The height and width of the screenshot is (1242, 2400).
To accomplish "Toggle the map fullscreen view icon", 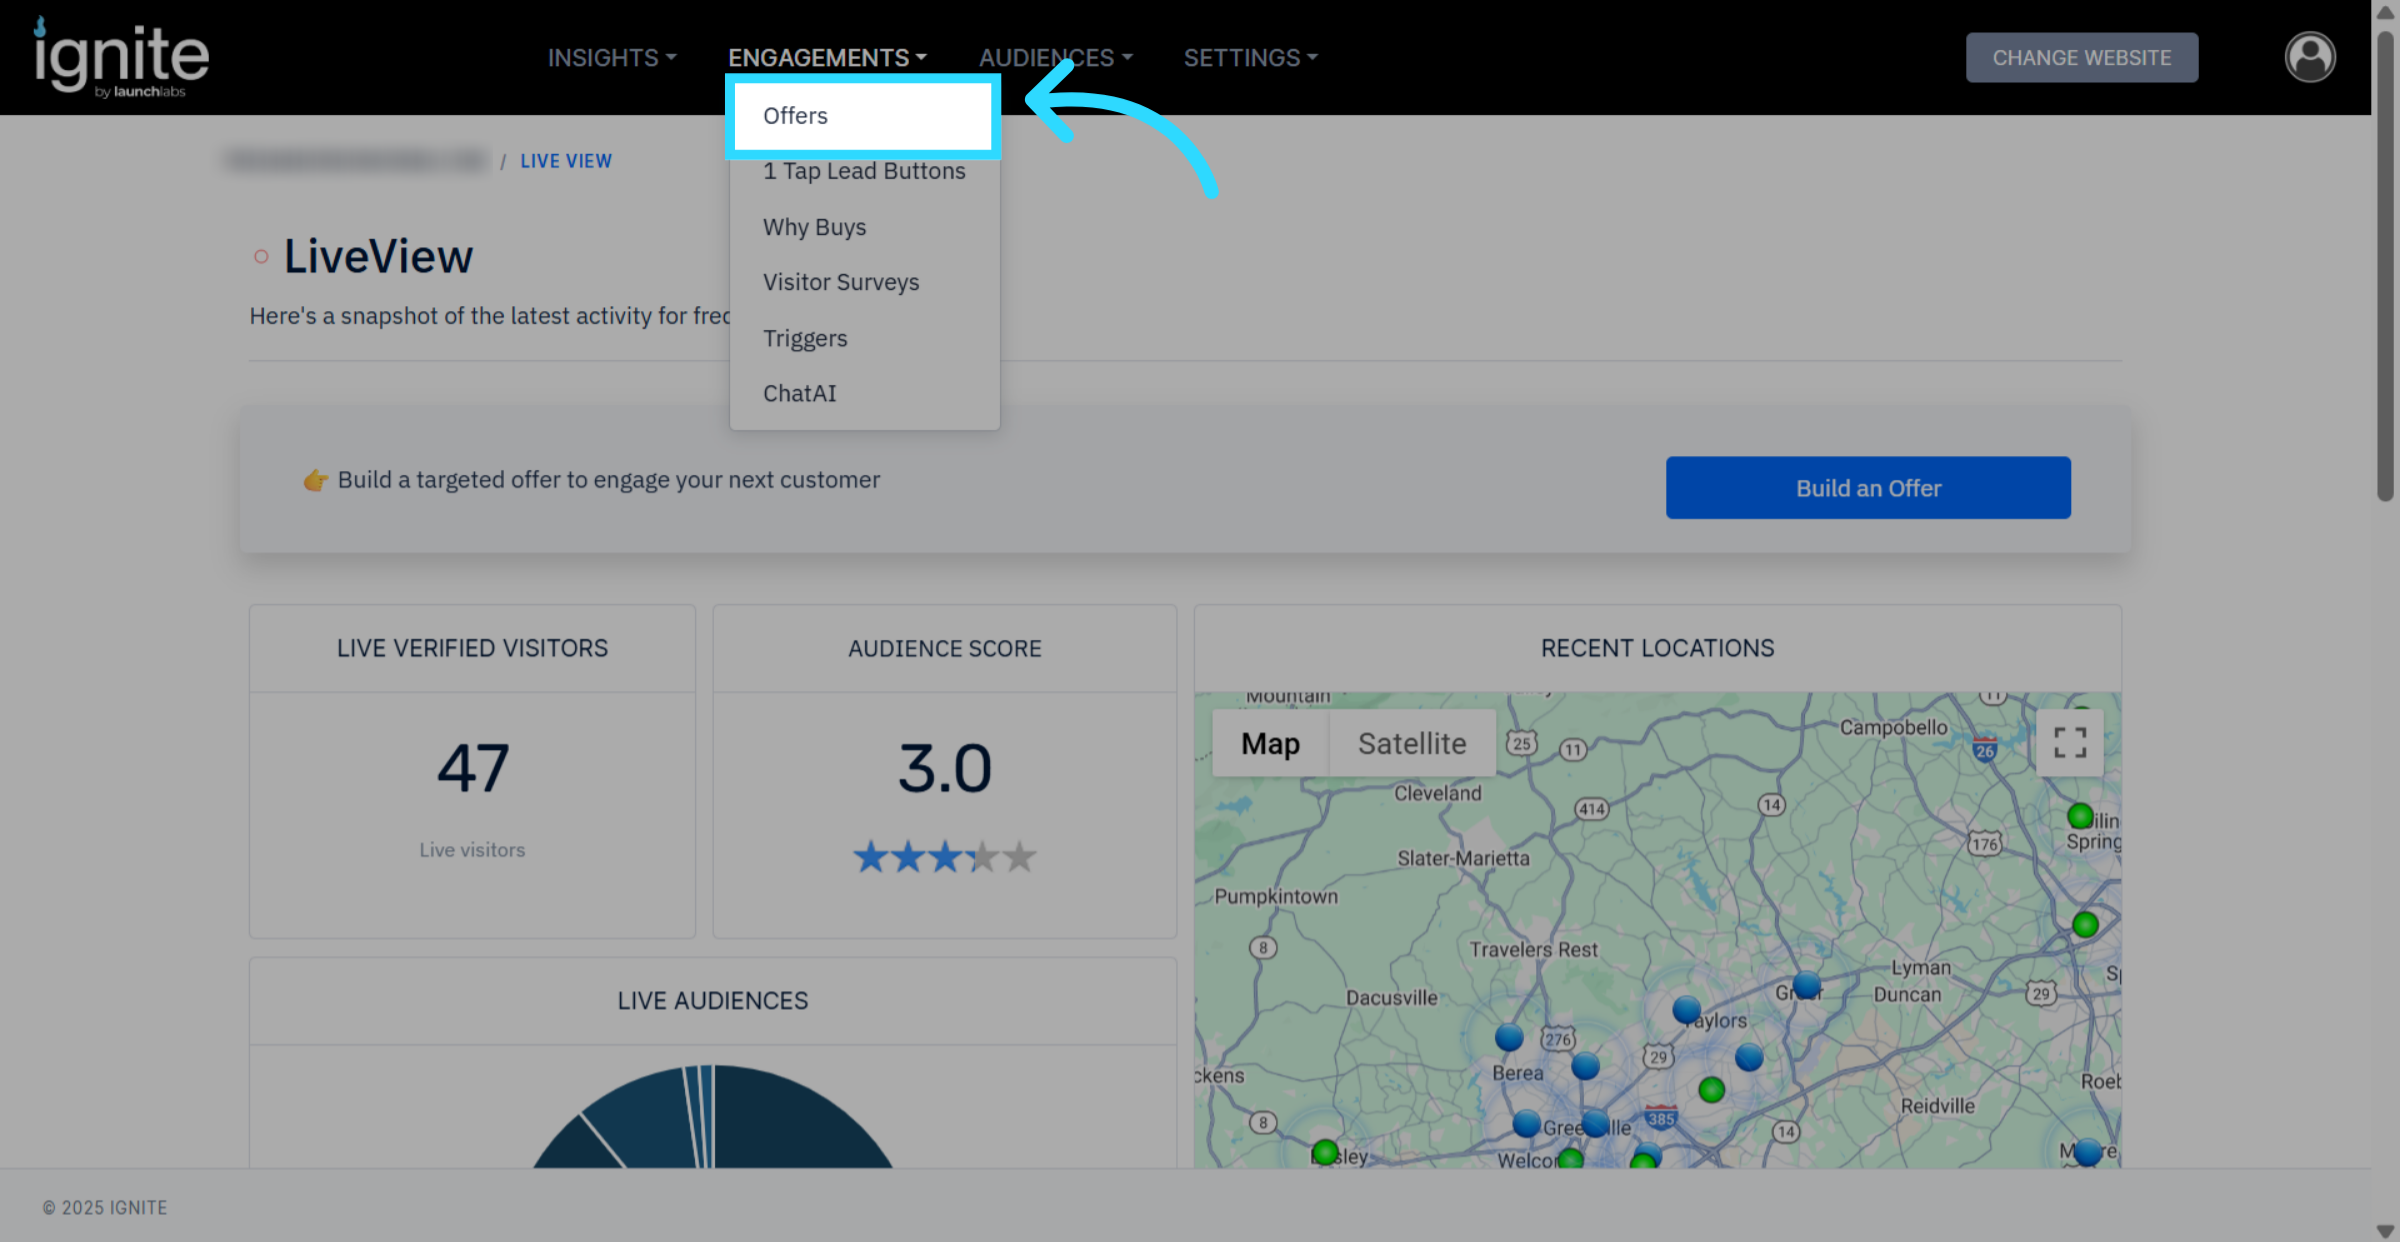I will 2069,743.
